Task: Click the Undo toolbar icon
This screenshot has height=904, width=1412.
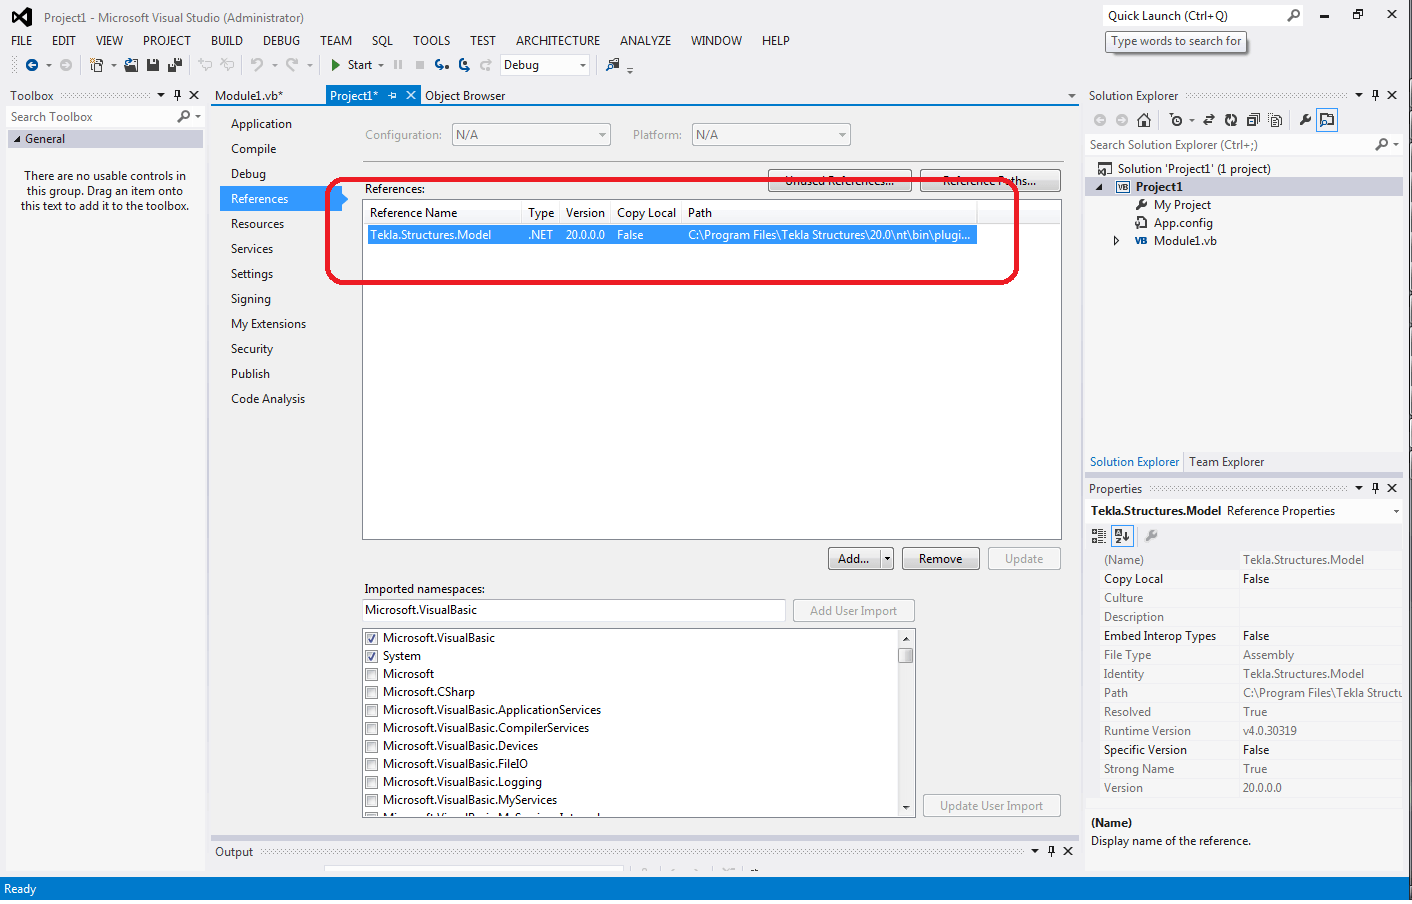Action: pyautogui.click(x=257, y=65)
